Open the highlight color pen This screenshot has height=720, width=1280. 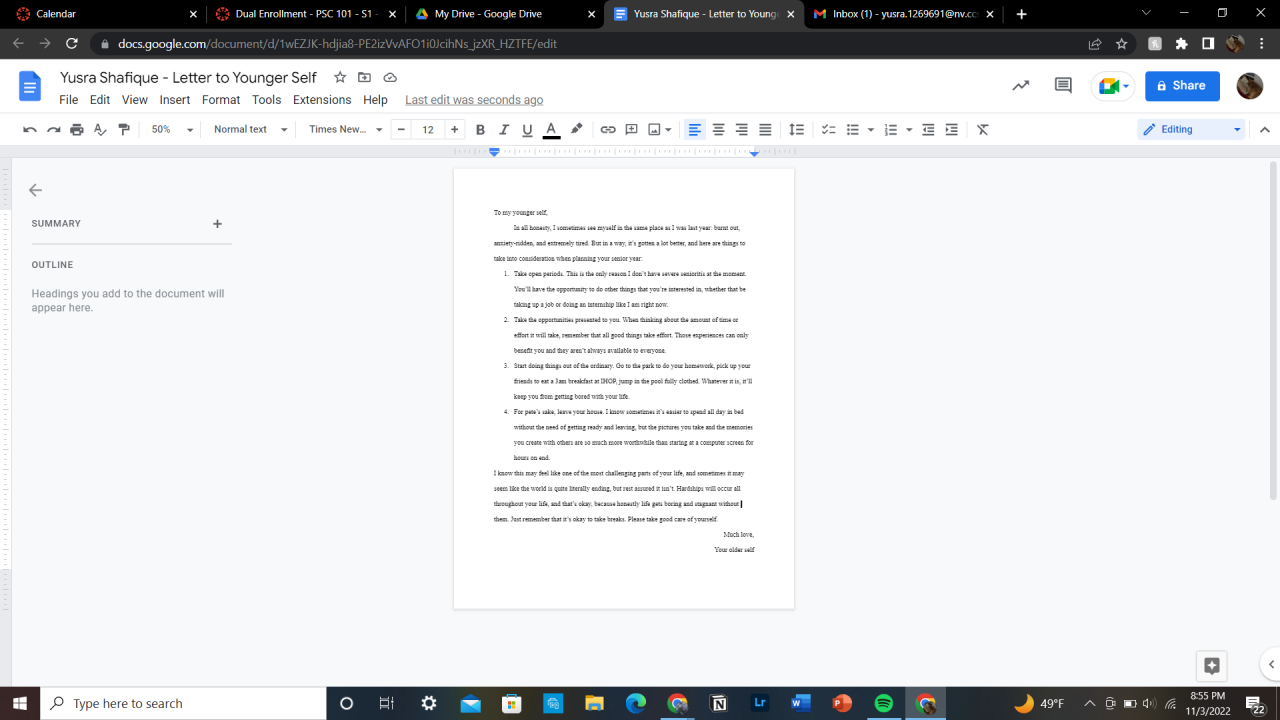coord(576,129)
